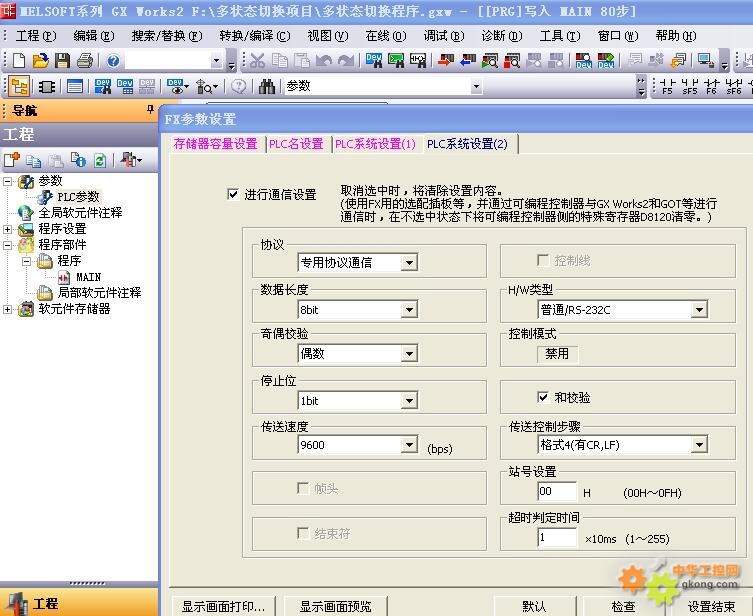Click the Copy icon in toolbar
Image resolution: width=753 pixels, height=616 pixels.
pos(279,60)
